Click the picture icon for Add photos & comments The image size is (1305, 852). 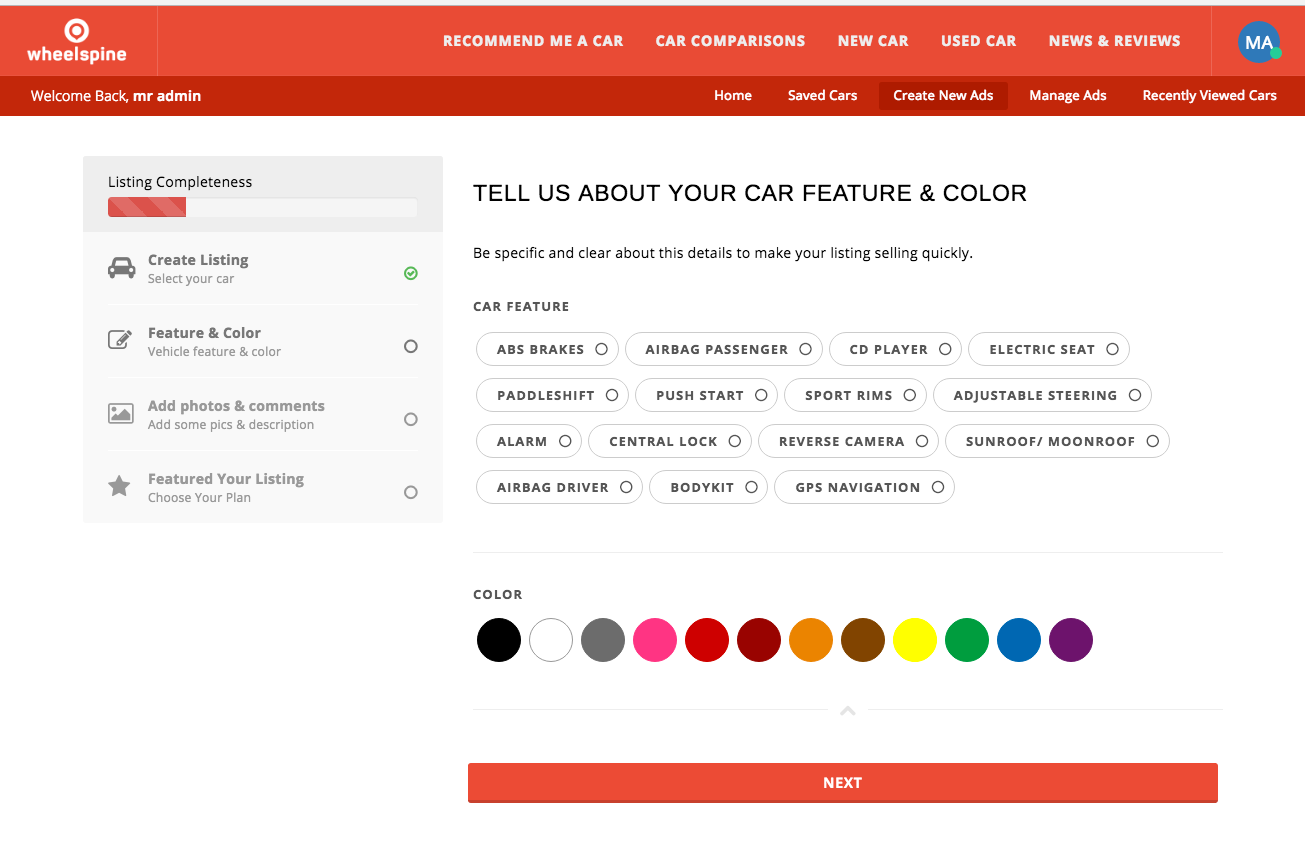(x=121, y=413)
